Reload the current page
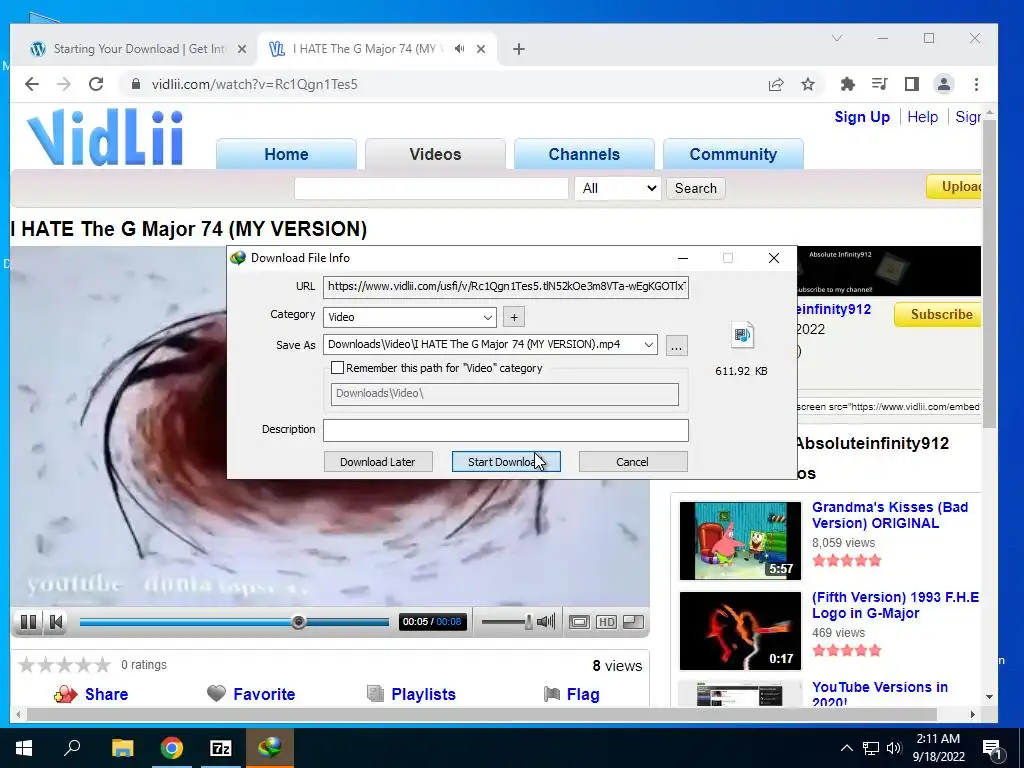This screenshot has height=768, width=1024. (96, 84)
